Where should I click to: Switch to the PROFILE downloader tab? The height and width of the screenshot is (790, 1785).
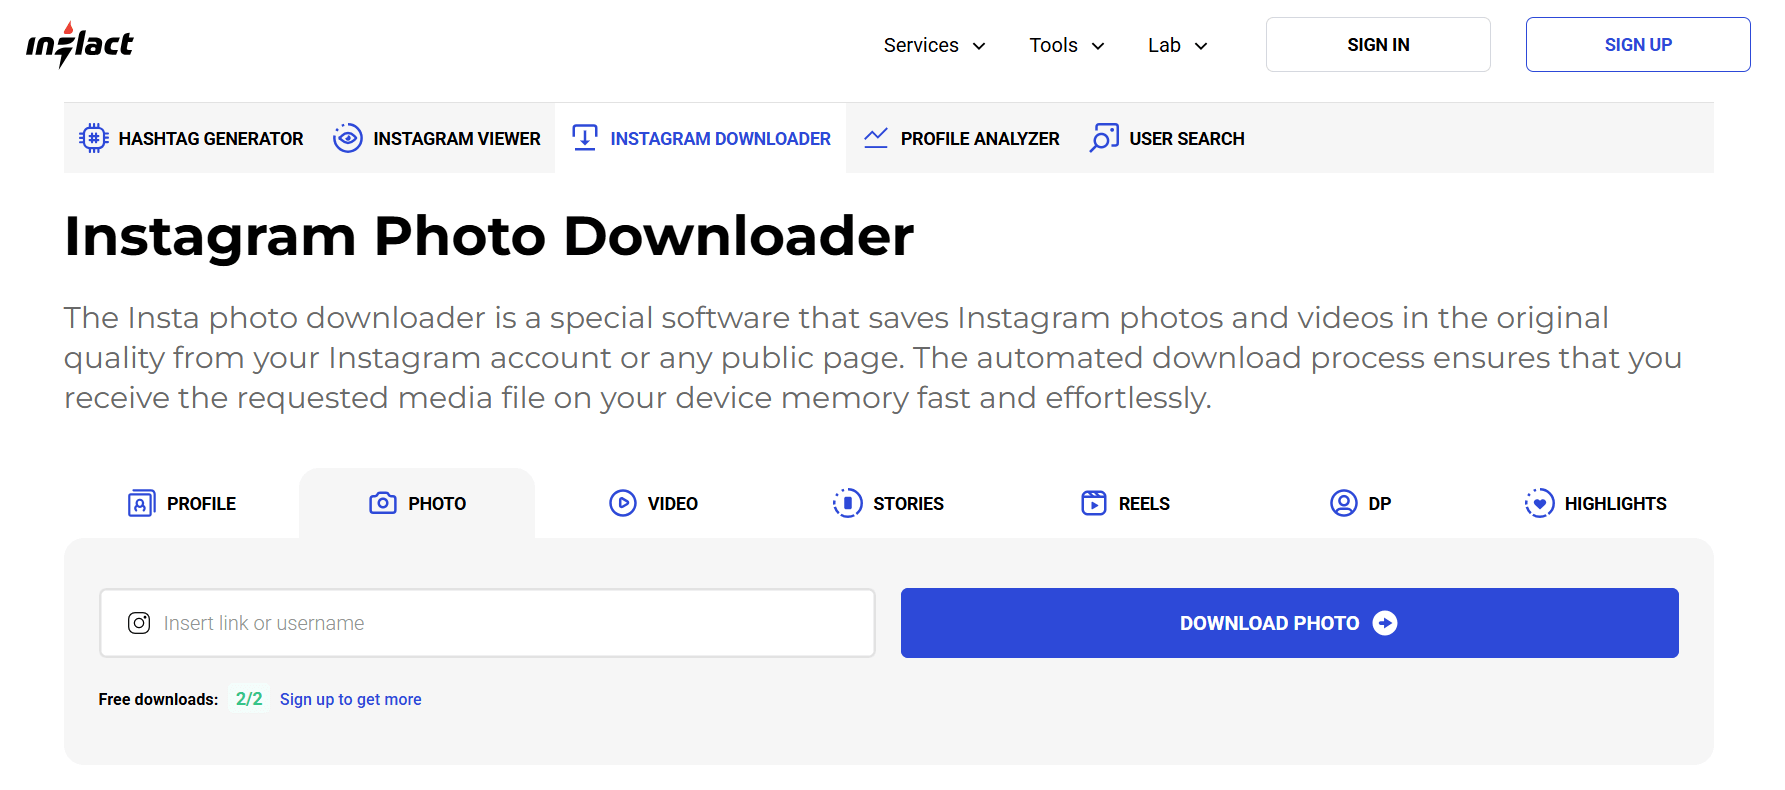point(182,503)
